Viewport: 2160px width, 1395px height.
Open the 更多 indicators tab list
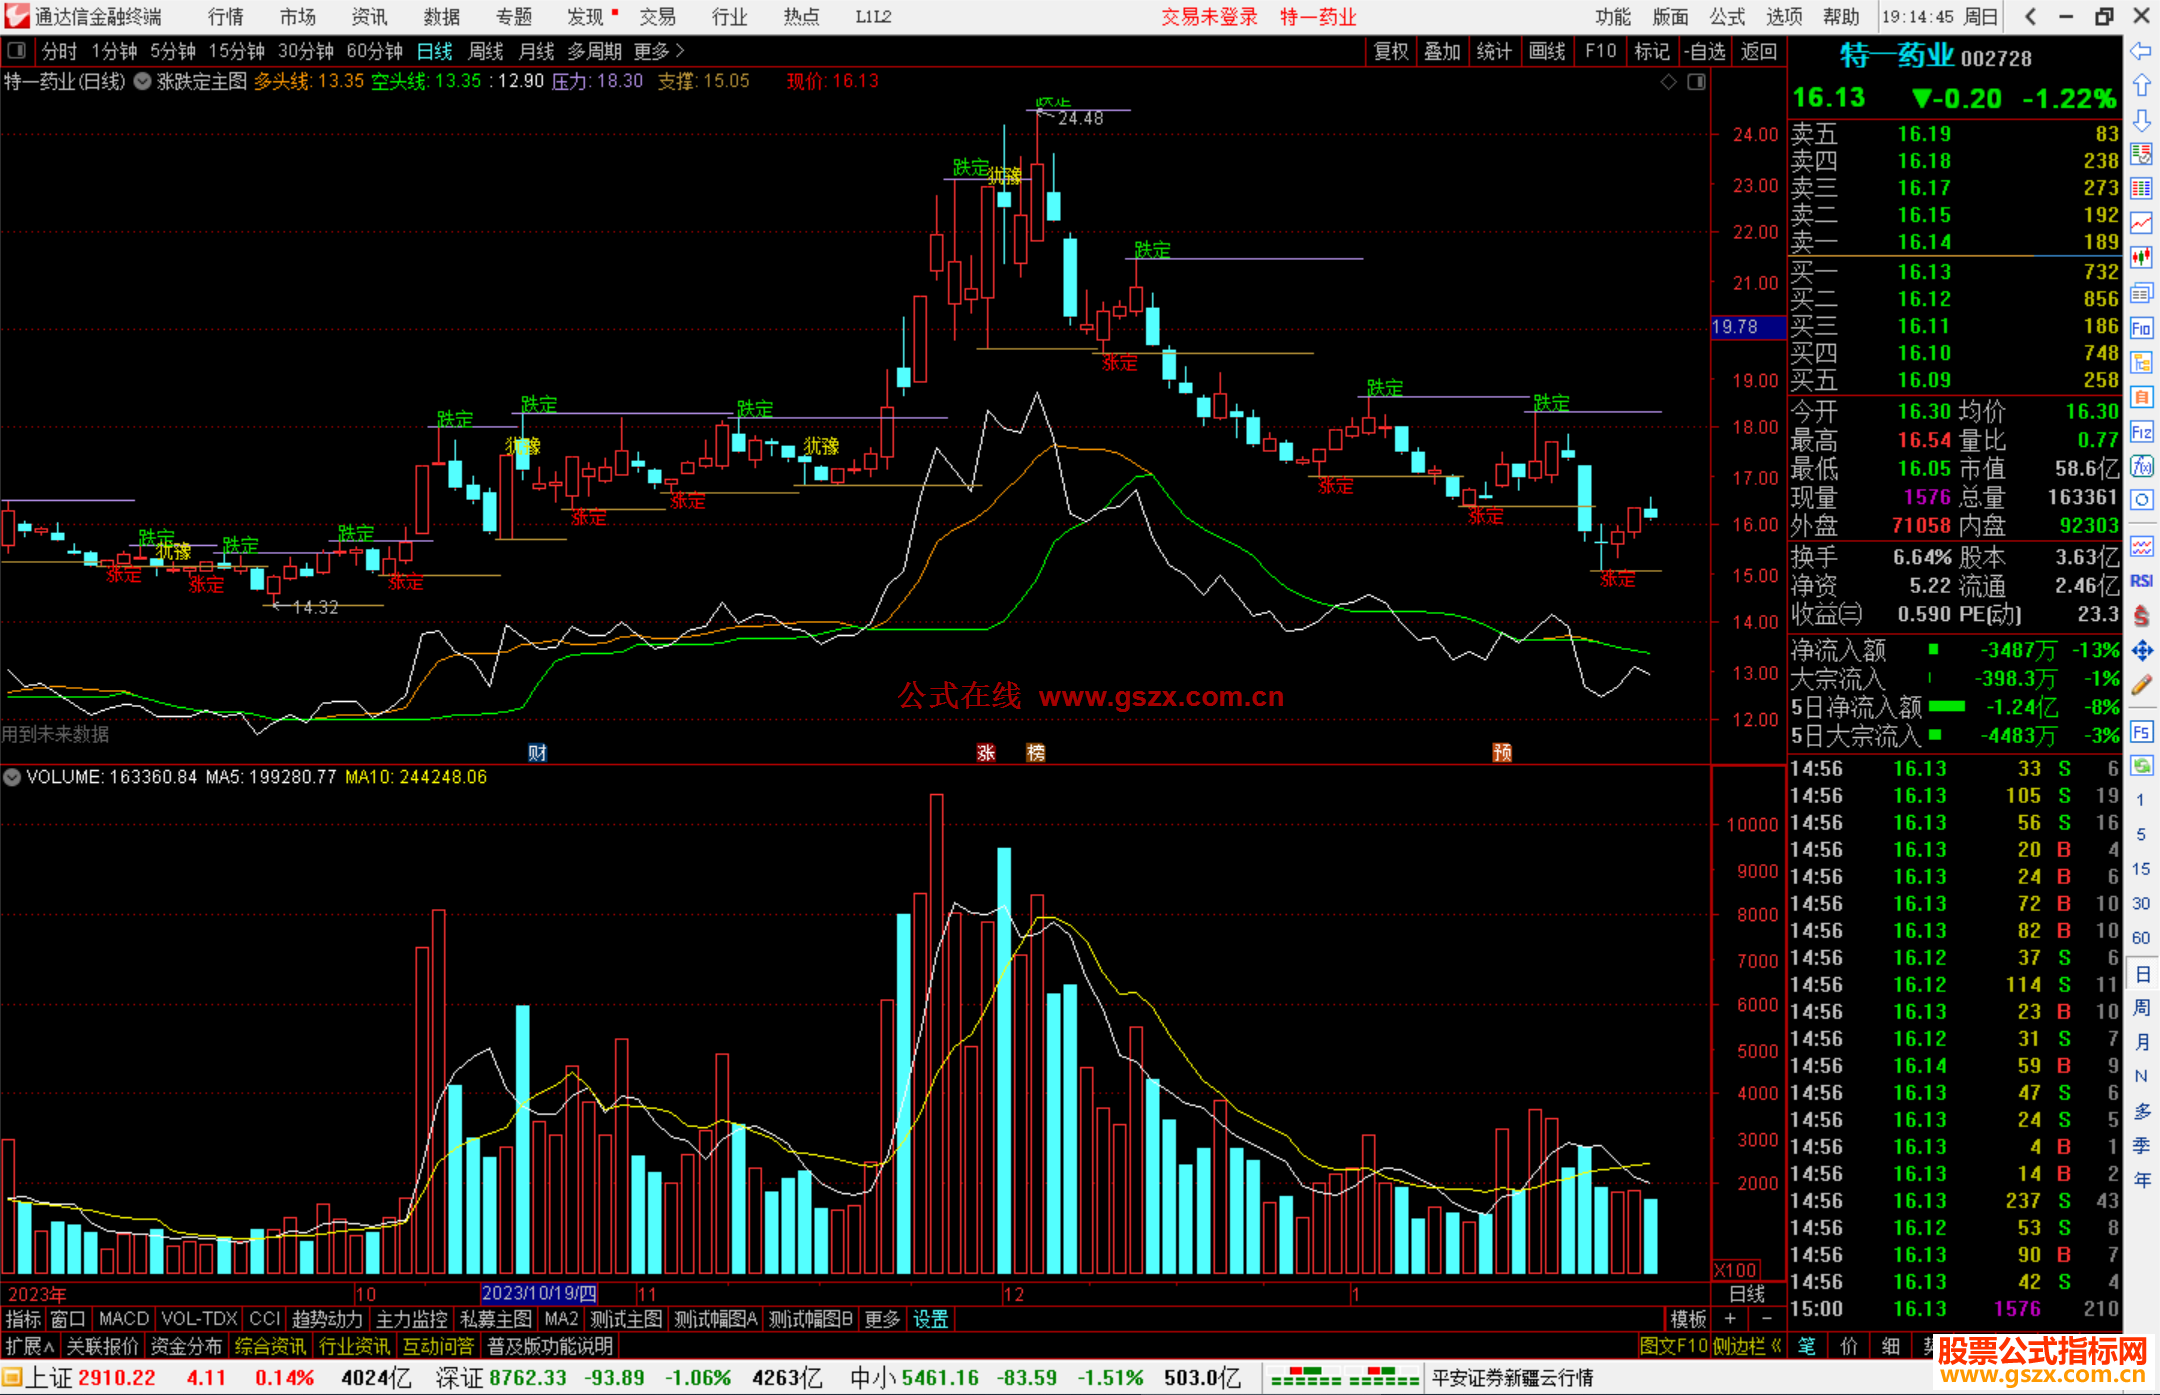[x=881, y=1319]
